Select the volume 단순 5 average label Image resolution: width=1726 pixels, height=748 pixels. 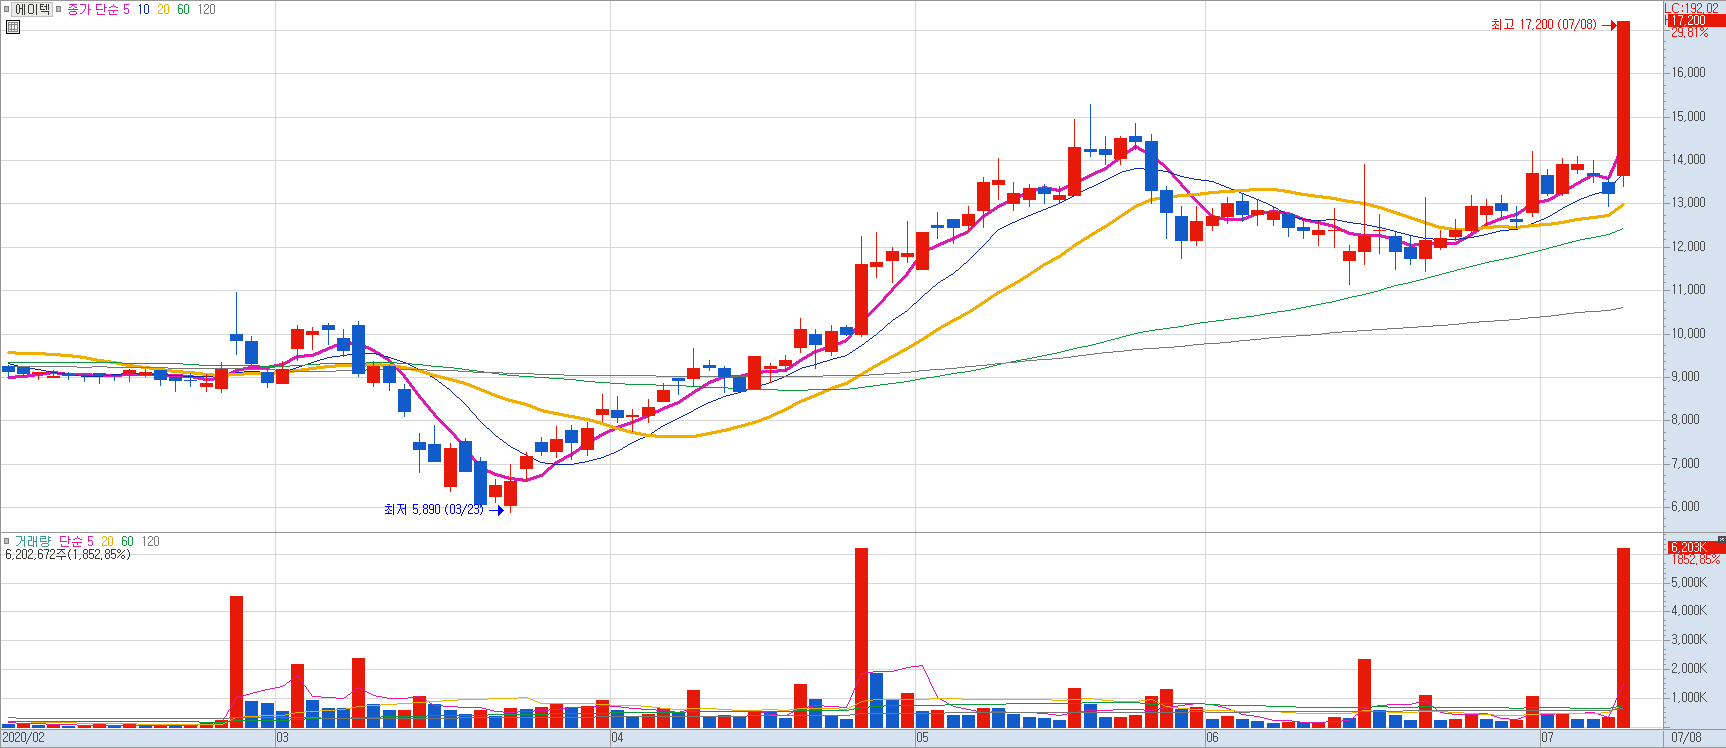tap(76, 541)
